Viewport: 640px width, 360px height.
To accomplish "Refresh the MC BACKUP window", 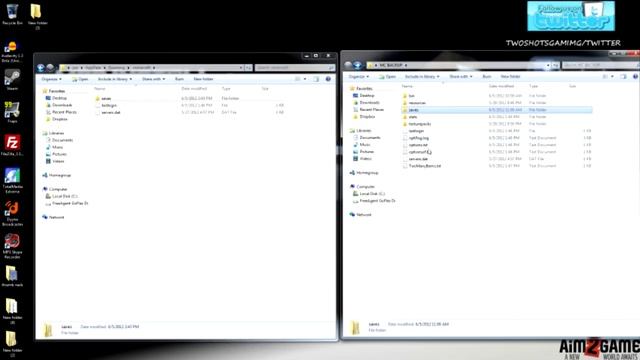I will tap(556, 65).
